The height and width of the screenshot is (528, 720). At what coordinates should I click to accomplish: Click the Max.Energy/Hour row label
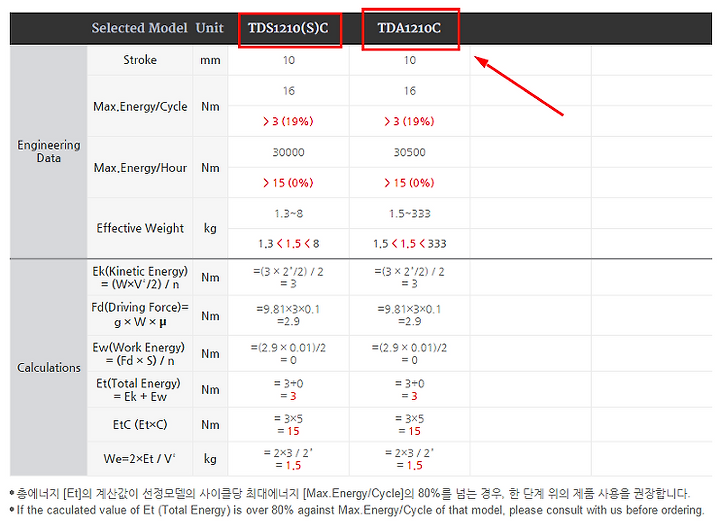[x=140, y=168]
